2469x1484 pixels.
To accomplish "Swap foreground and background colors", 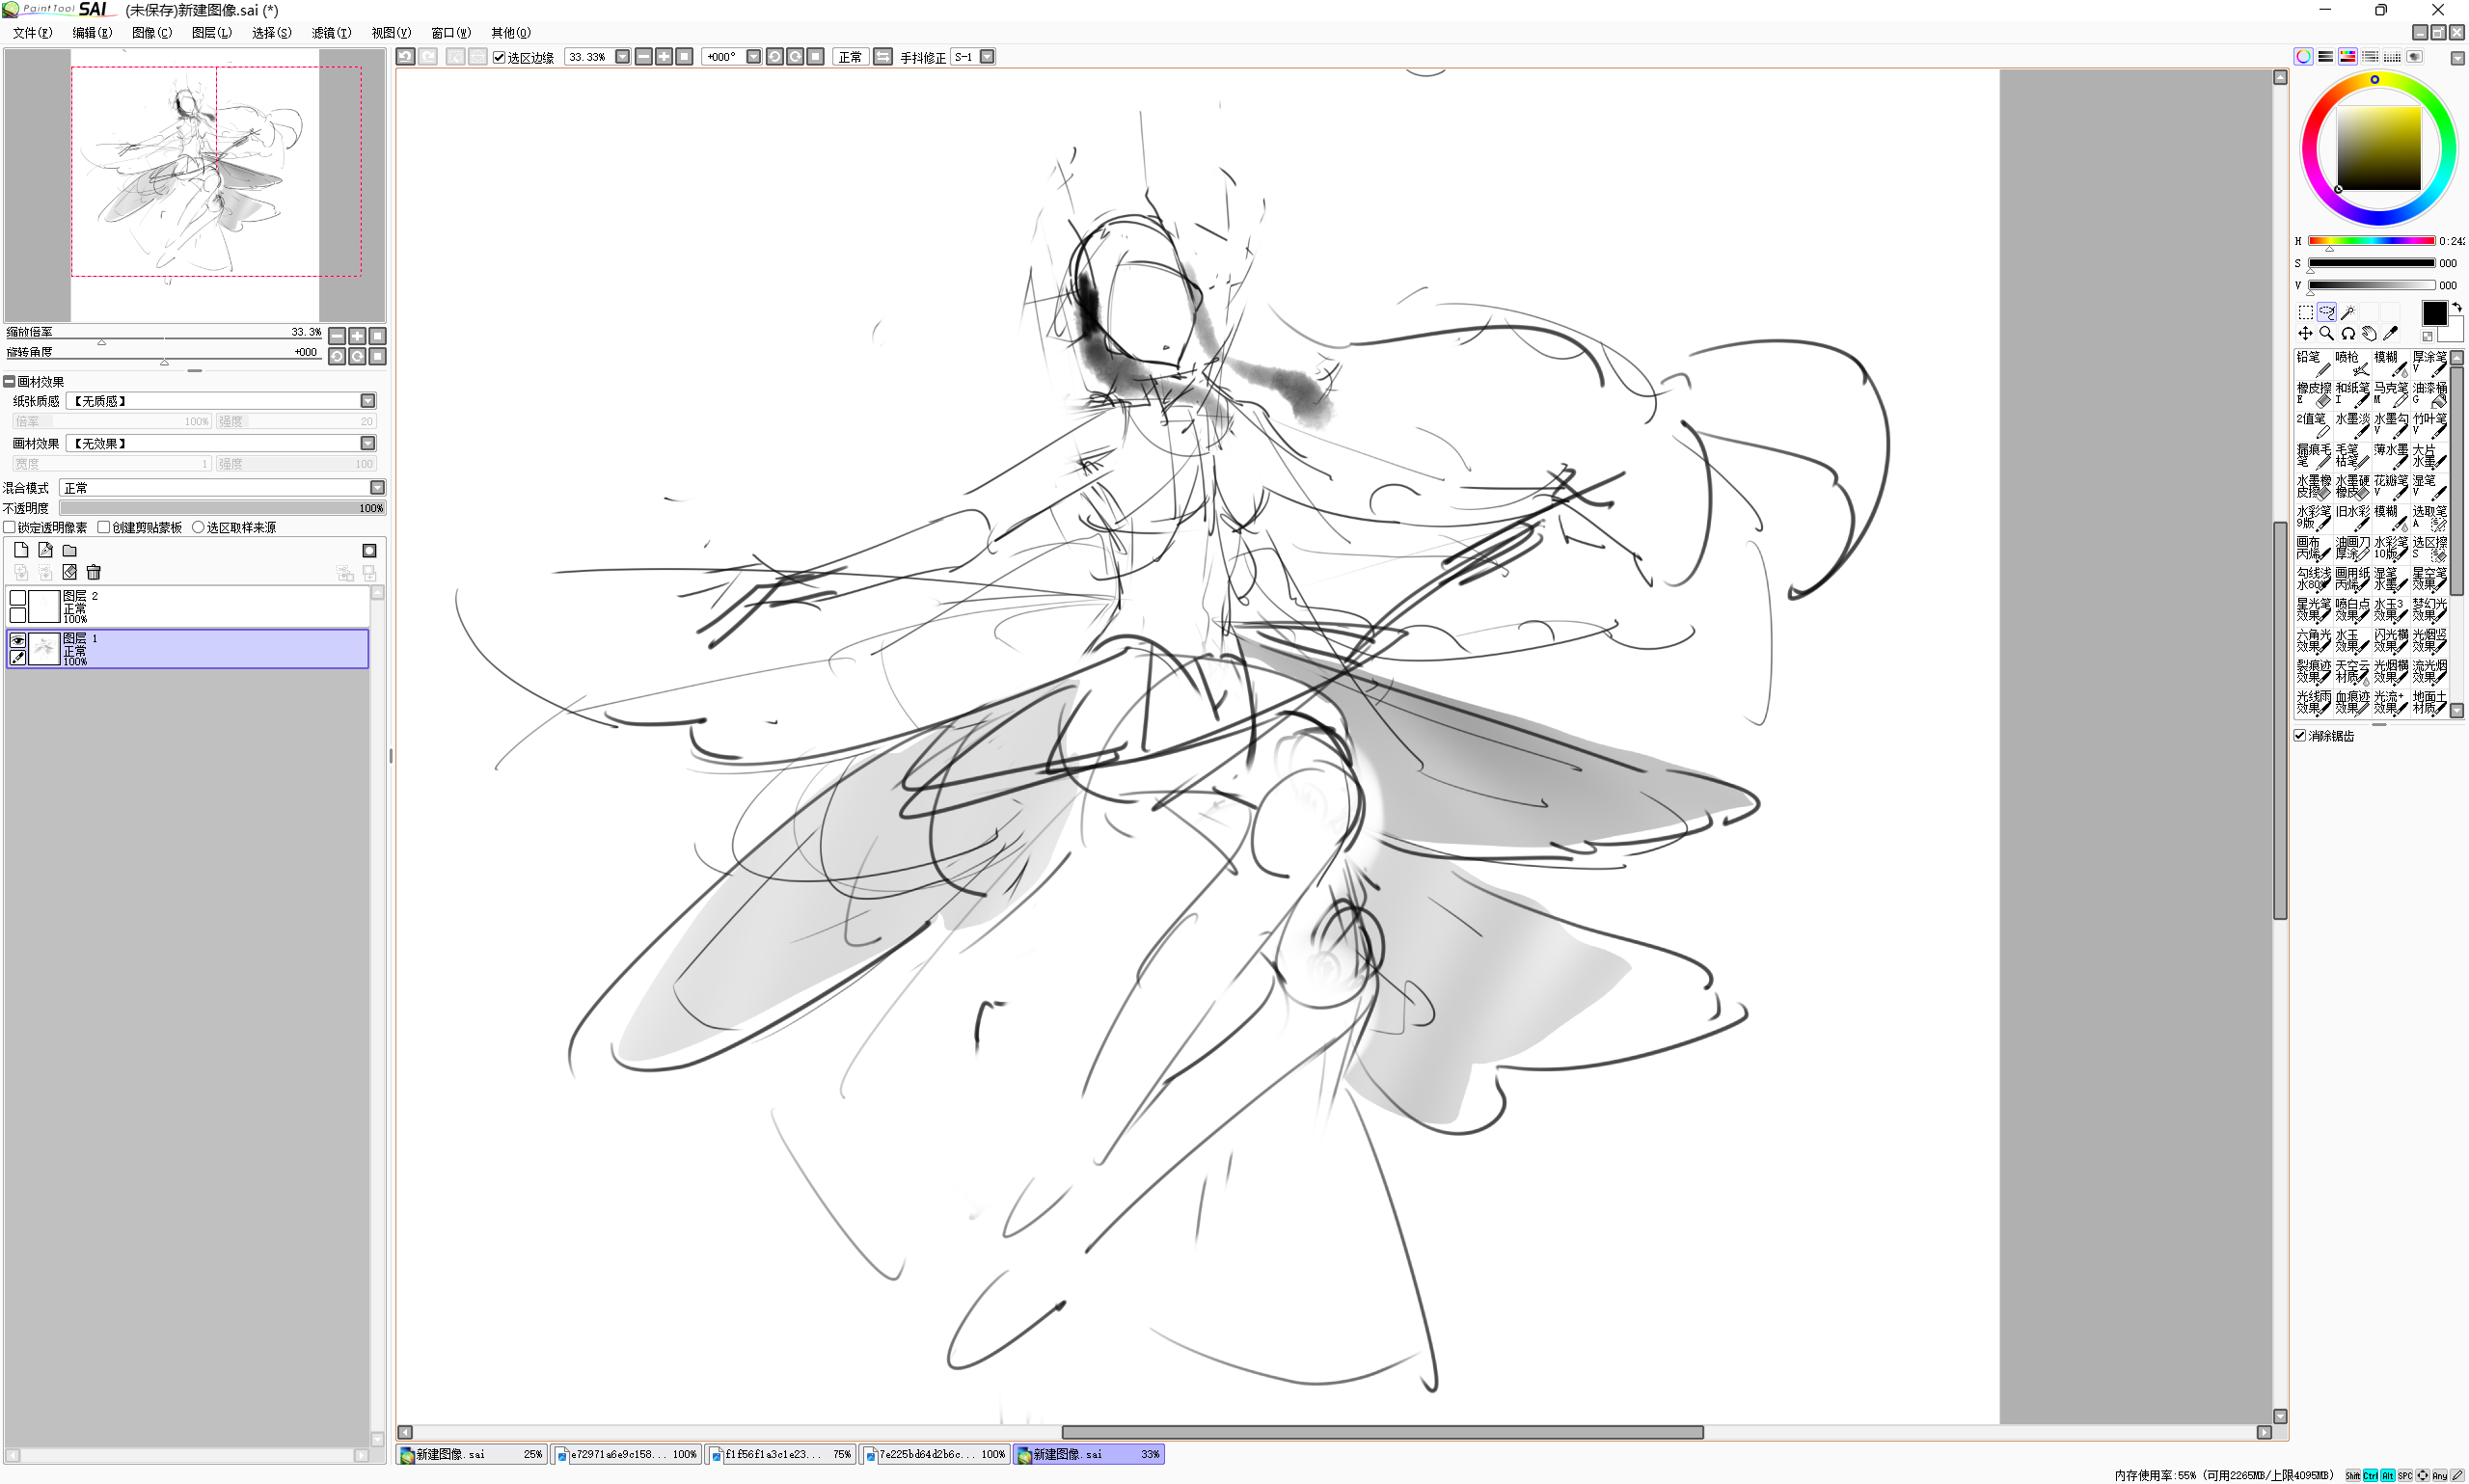I will (x=2456, y=307).
